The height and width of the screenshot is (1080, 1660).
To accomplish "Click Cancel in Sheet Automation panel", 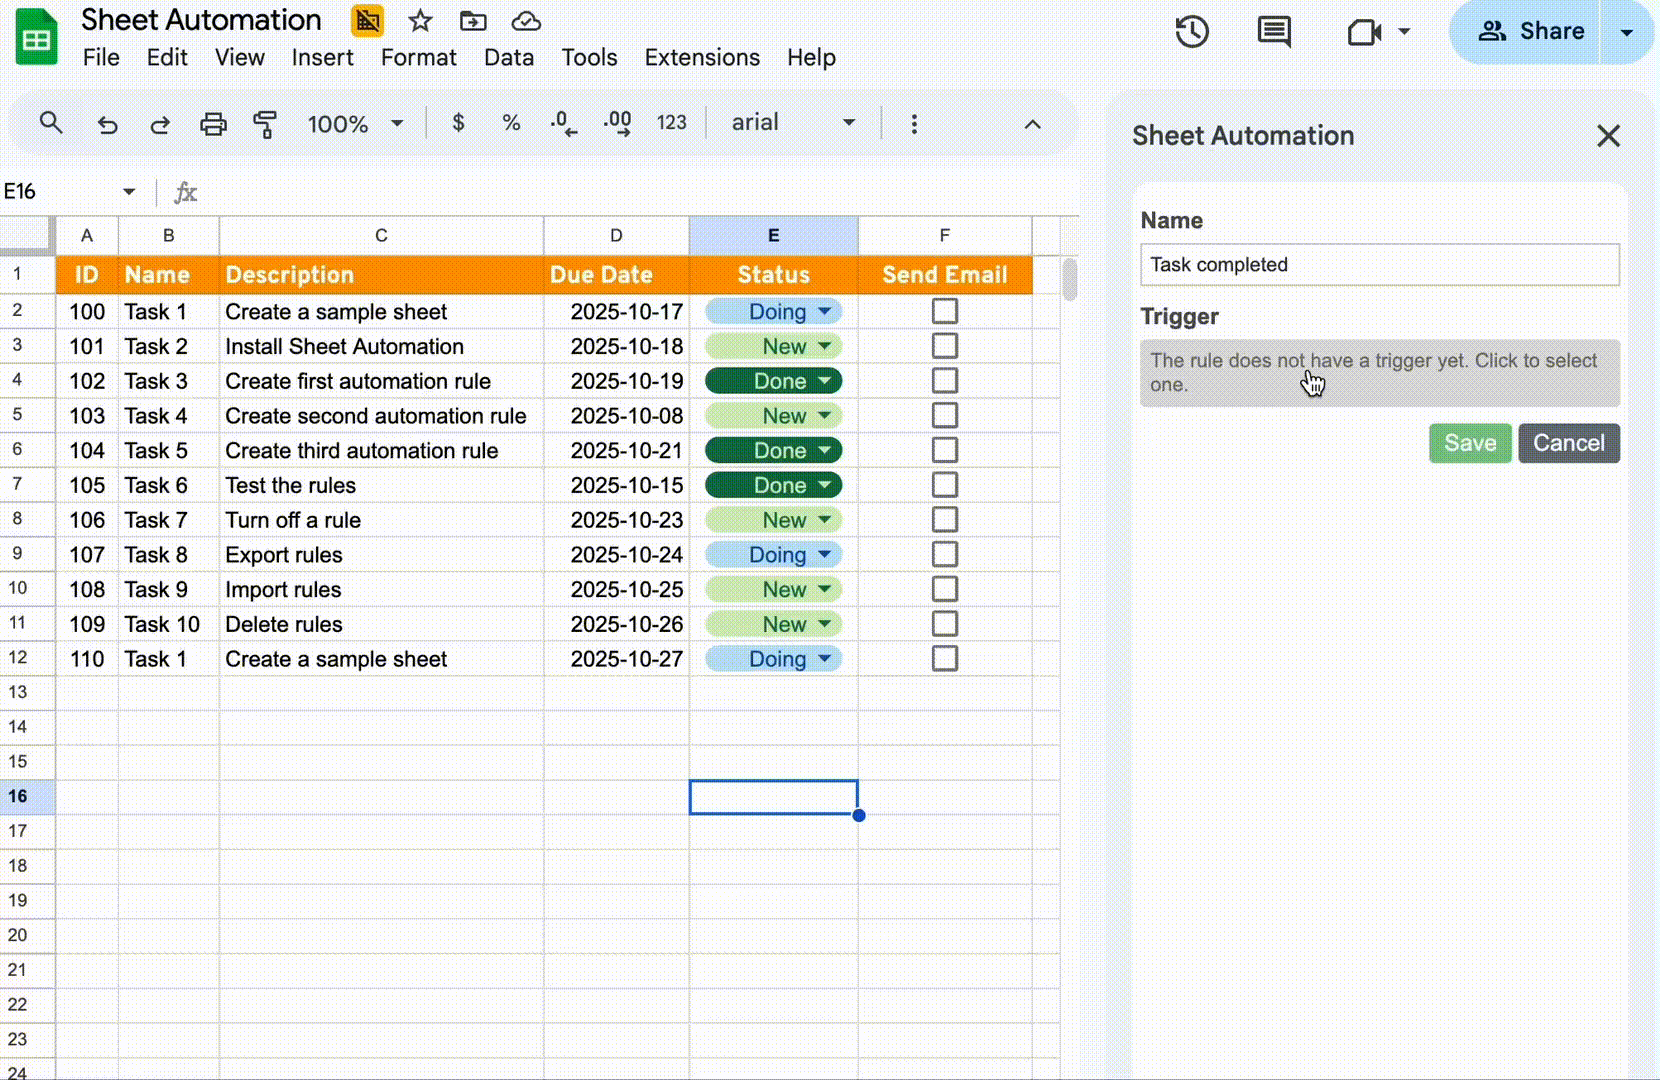I will pyautogui.click(x=1568, y=443).
